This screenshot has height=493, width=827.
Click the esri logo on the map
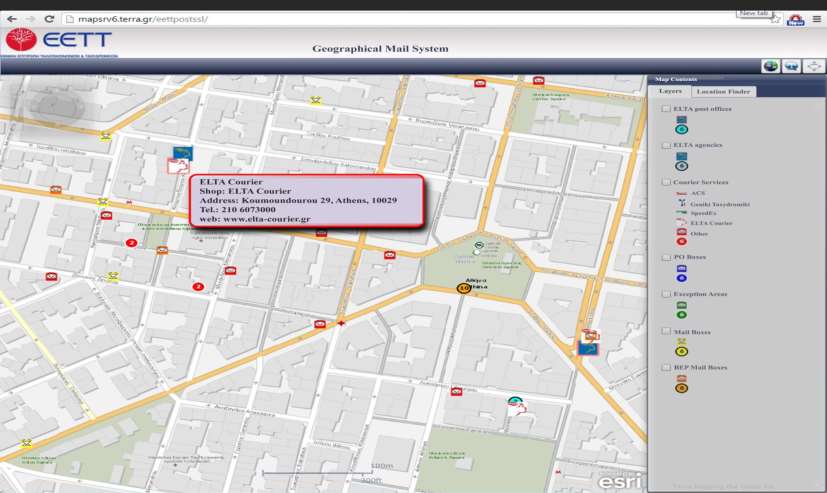coord(620,480)
